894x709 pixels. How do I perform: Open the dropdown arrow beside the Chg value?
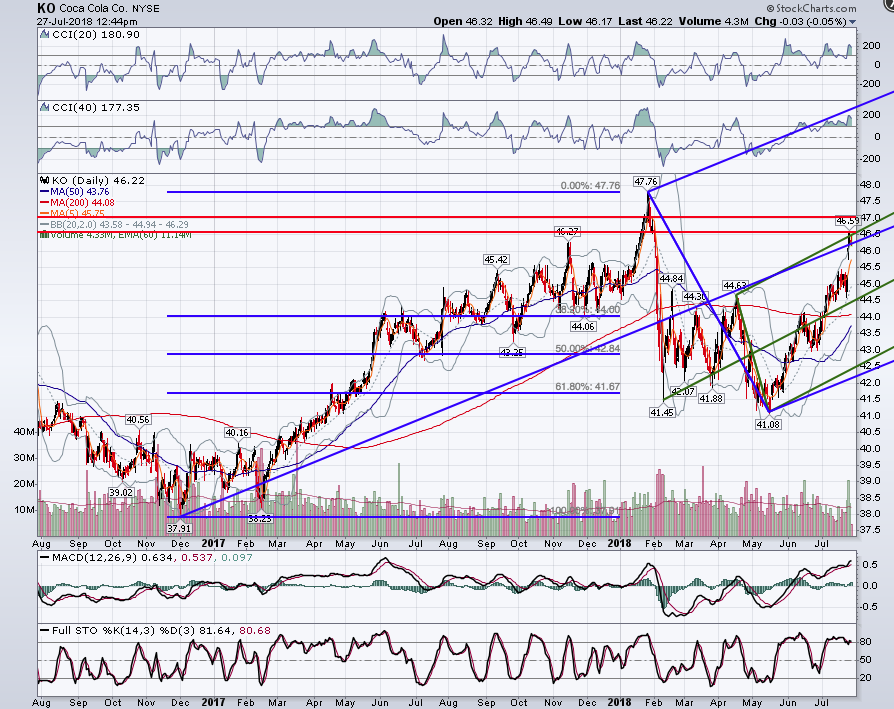click(852, 22)
